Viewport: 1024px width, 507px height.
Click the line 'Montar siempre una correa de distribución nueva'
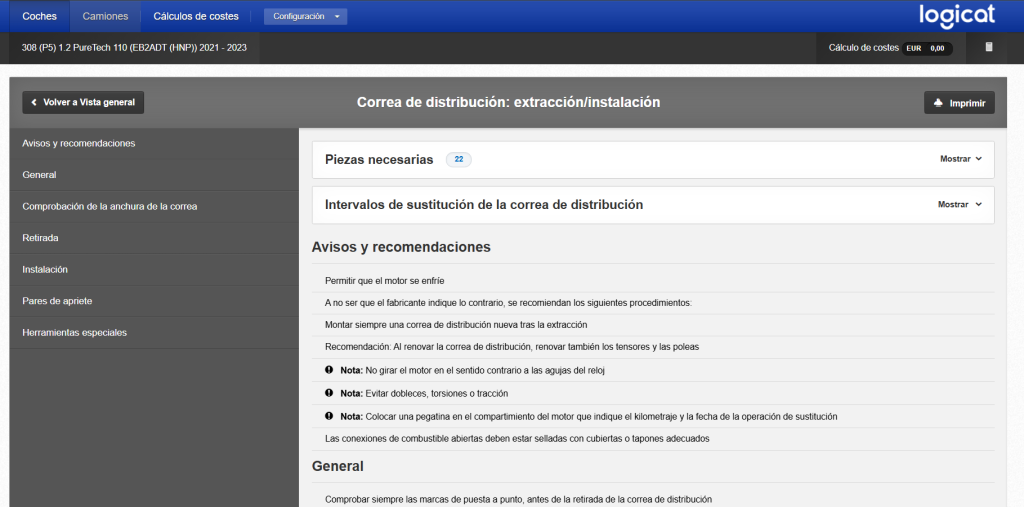pos(456,325)
